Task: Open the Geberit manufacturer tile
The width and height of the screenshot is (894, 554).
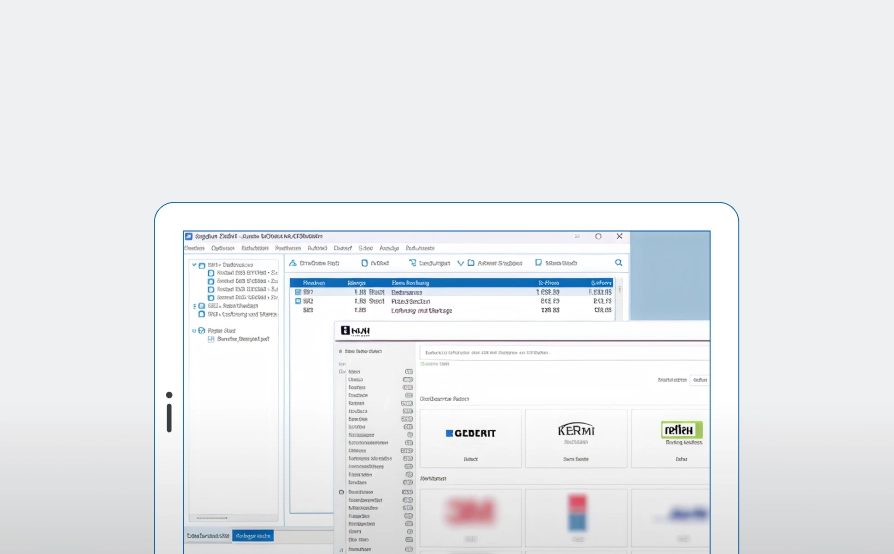Action: pos(470,438)
